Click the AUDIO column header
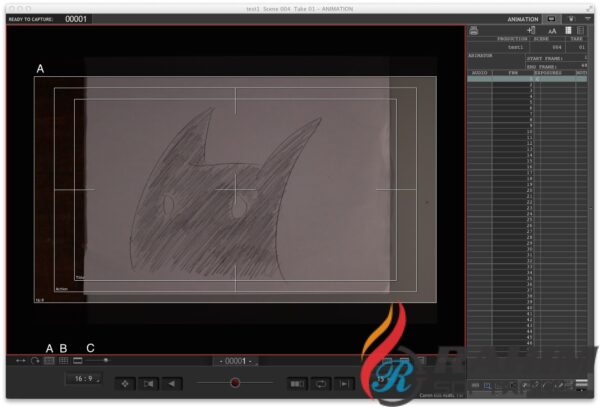This screenshot has height=407, width=600. 479,73
